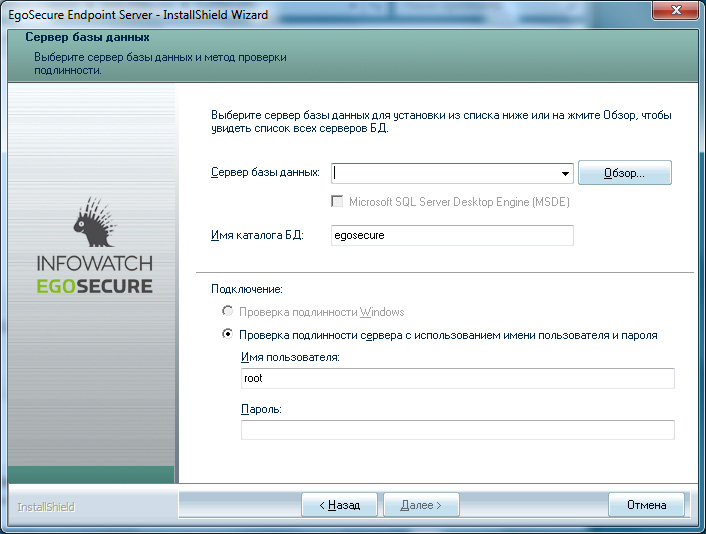Click the Имя пользователя: label
Viewport: 706px width, 534px height.
[290, 358]
